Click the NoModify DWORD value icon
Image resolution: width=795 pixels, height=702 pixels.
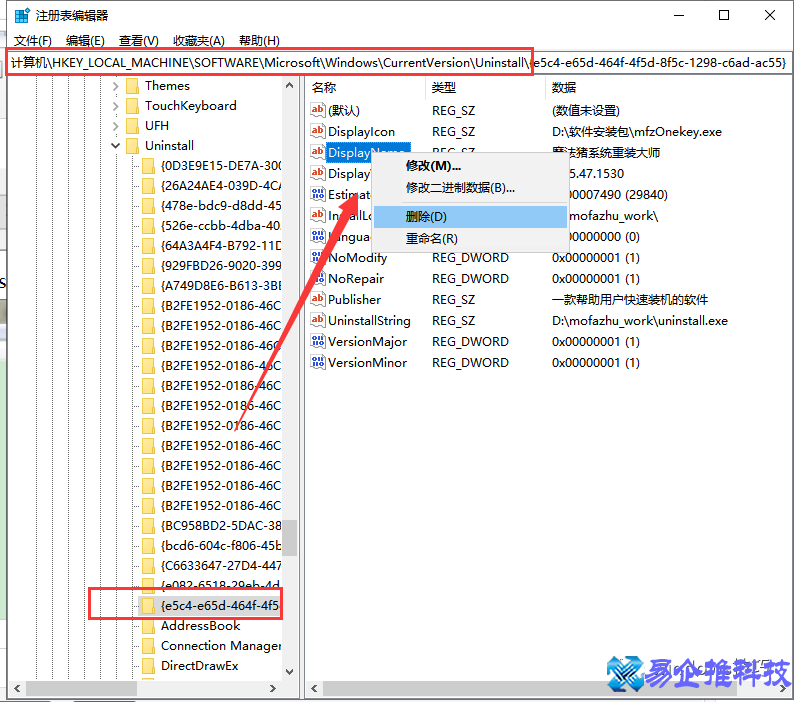(x=318, y=257)
